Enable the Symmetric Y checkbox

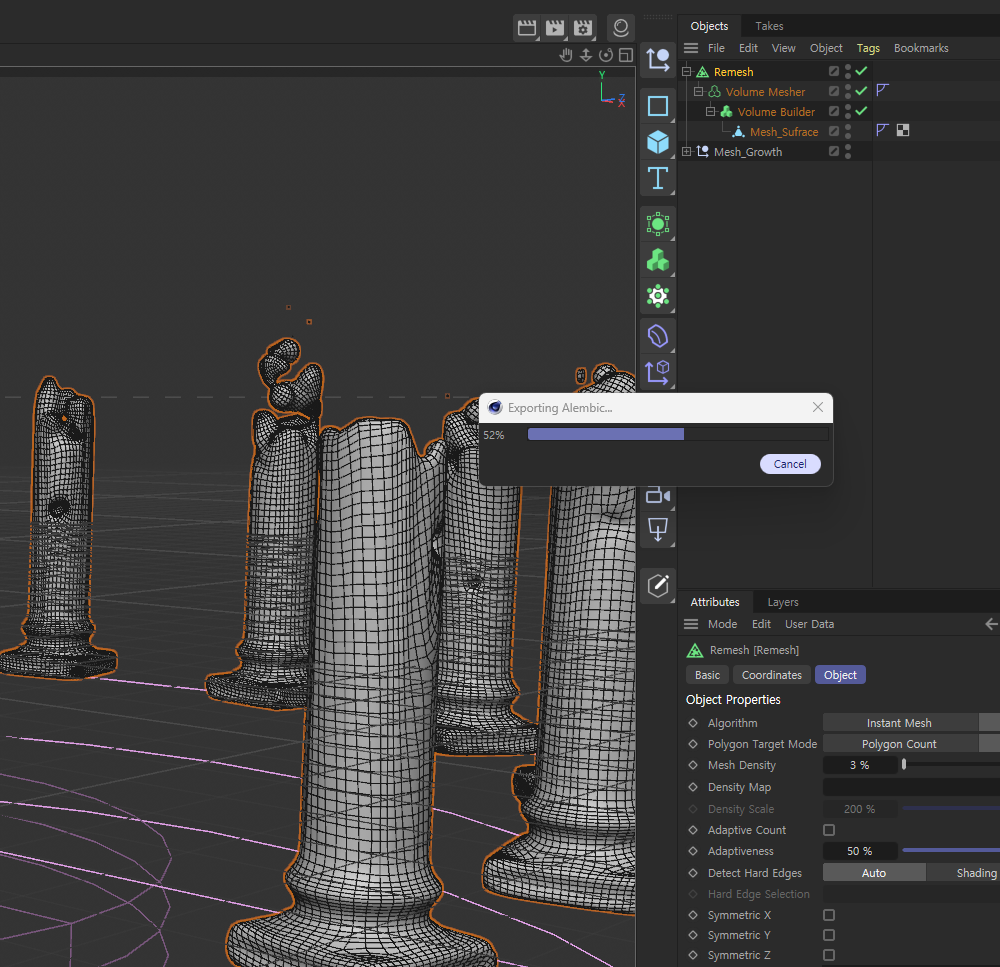tap(829, 935)
